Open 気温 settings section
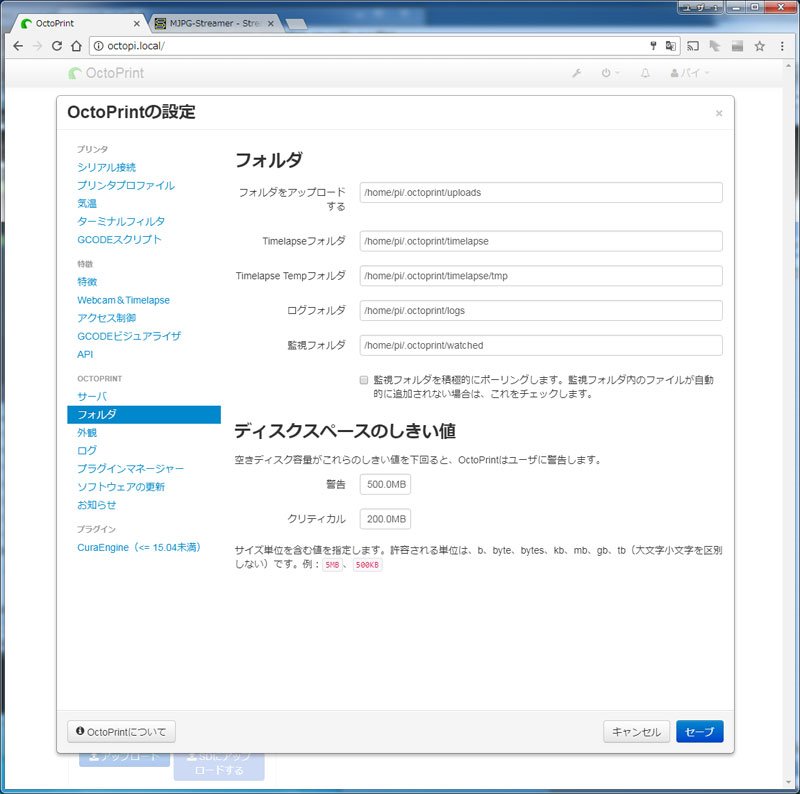The image size is (800, 794). pyautogui.click(x=87, y=203)
